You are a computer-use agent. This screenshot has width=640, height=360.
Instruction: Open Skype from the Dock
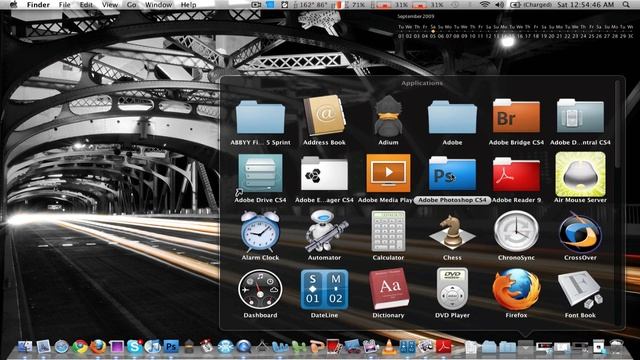point(135,347)
